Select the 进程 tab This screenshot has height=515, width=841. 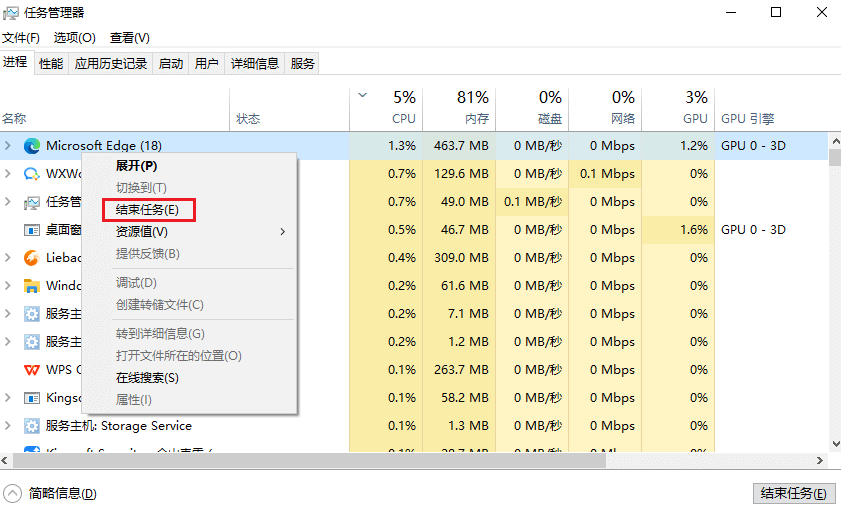point(16,62)
